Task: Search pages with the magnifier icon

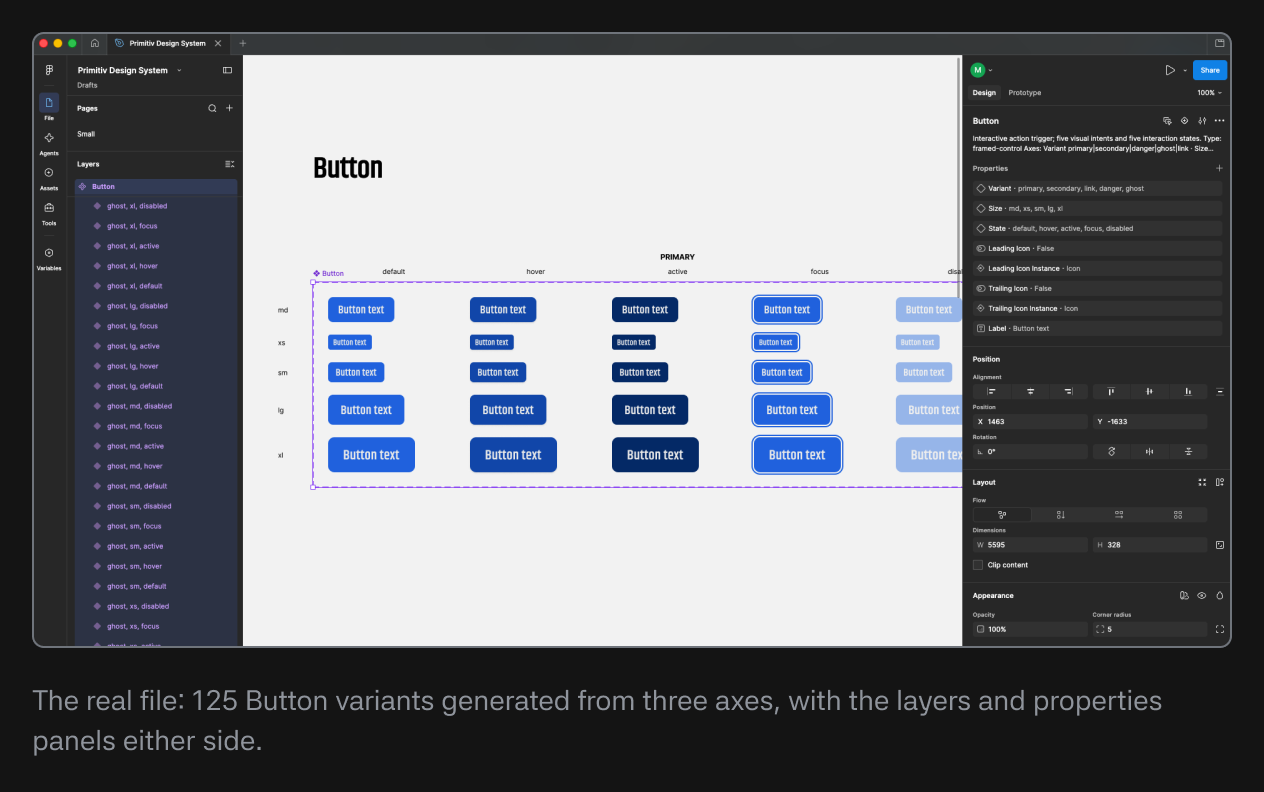Action: [212, 108]
